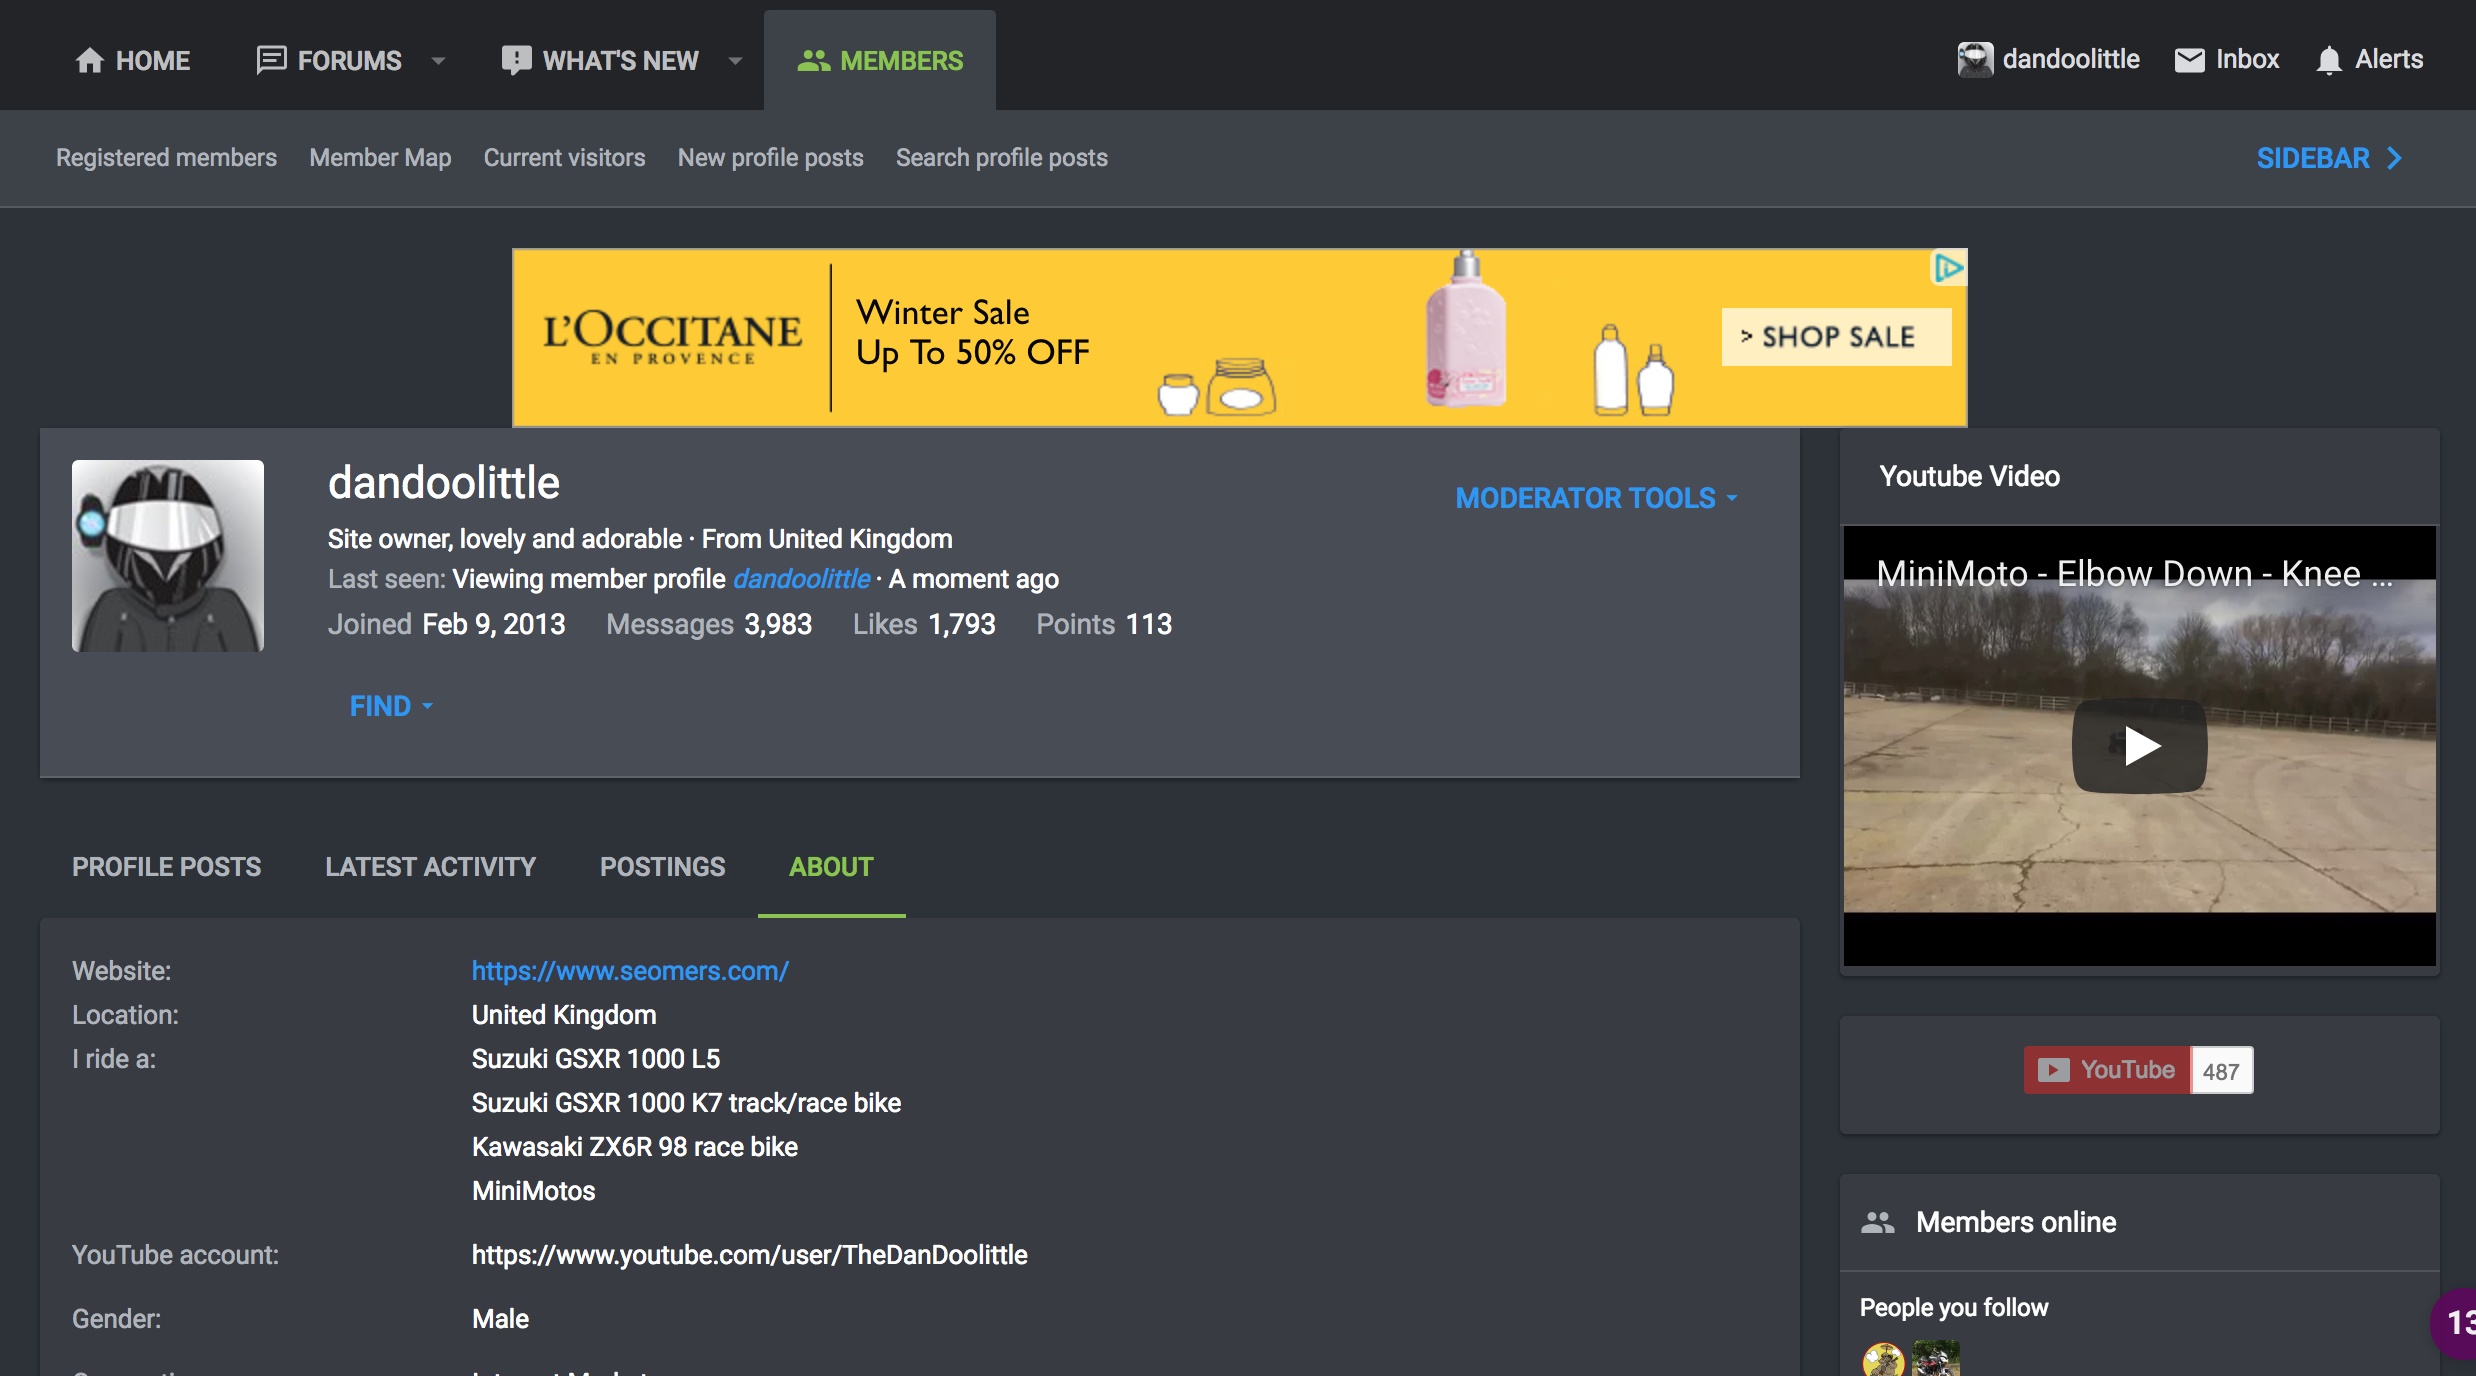The height and width of the screenshot is (1376, 2476).
Task: Open Inbox via envelope icon
Action: pyautogui.click(x=2189, y=60)
